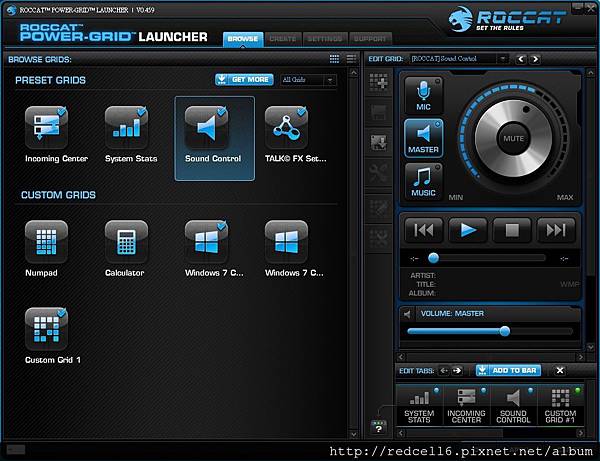Open the Calculator custom grid
This screenshot has height=461, width=600.
127,242
